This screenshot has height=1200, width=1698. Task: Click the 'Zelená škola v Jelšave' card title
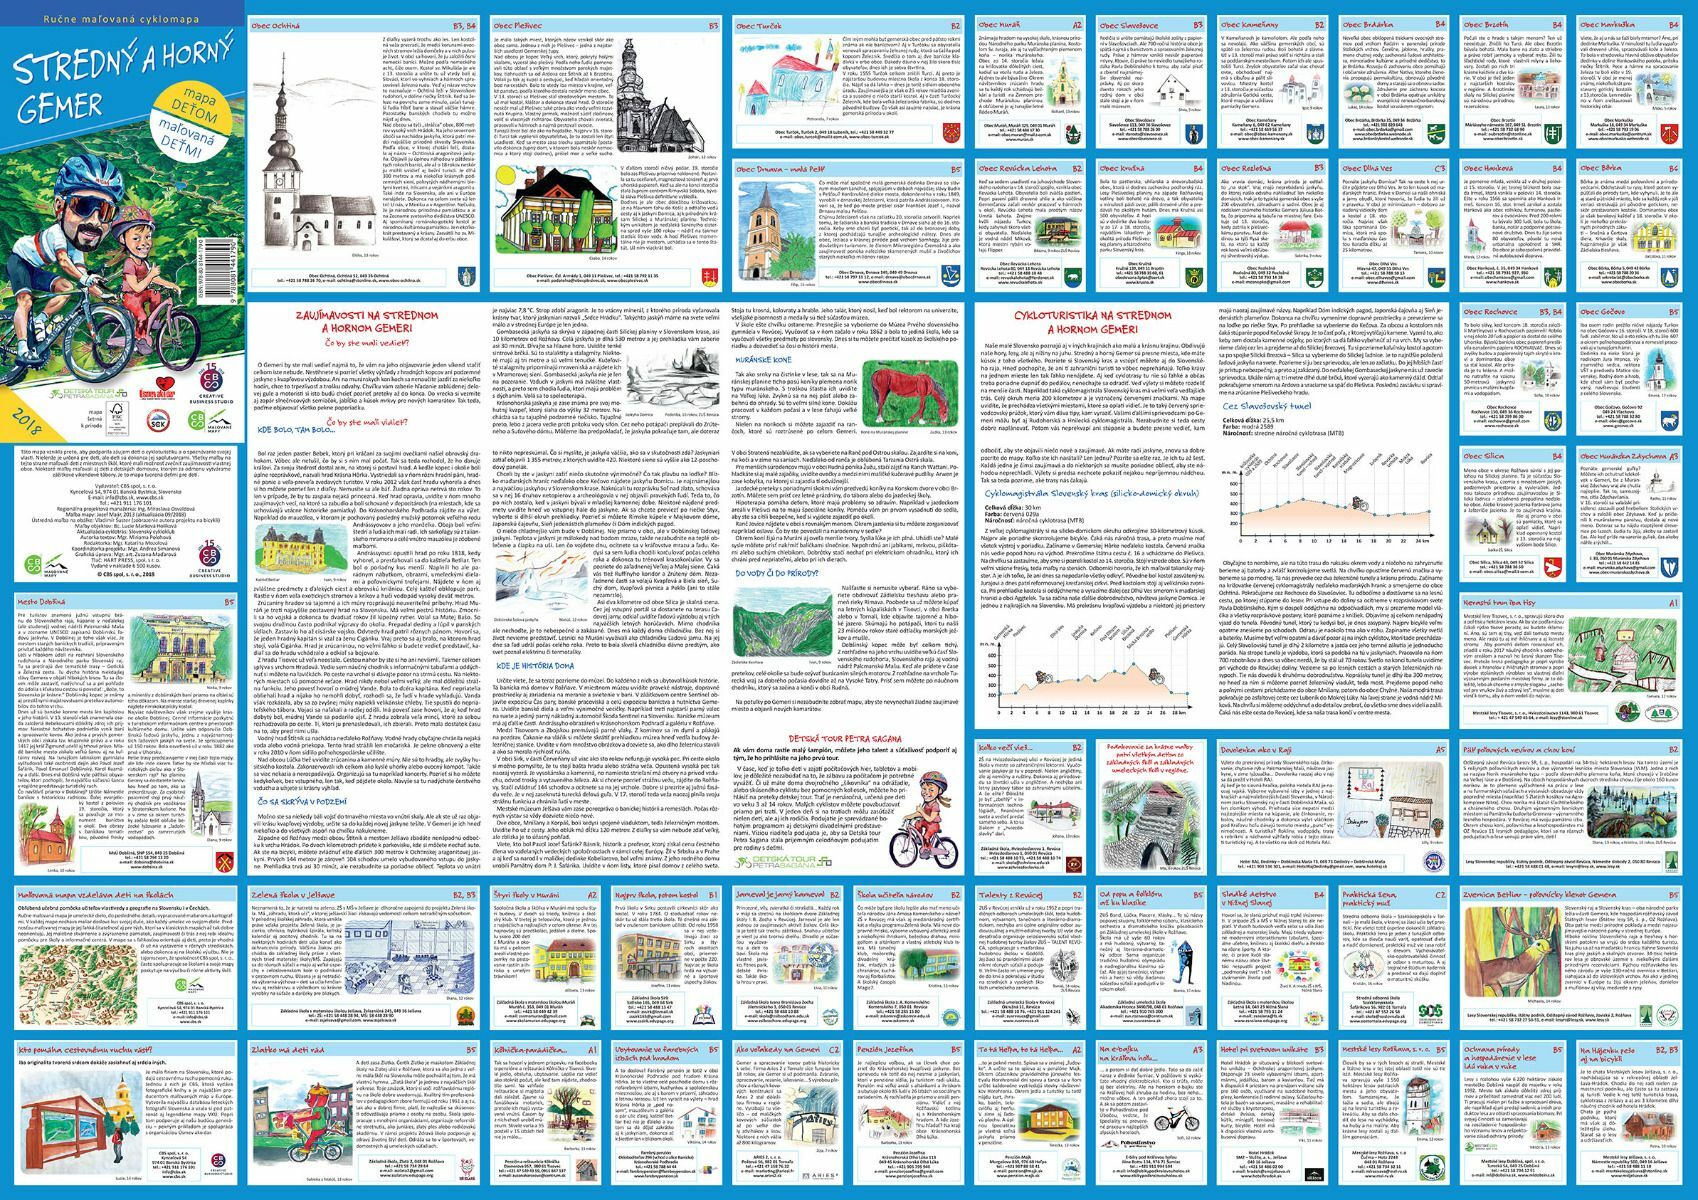coord(293,895)
